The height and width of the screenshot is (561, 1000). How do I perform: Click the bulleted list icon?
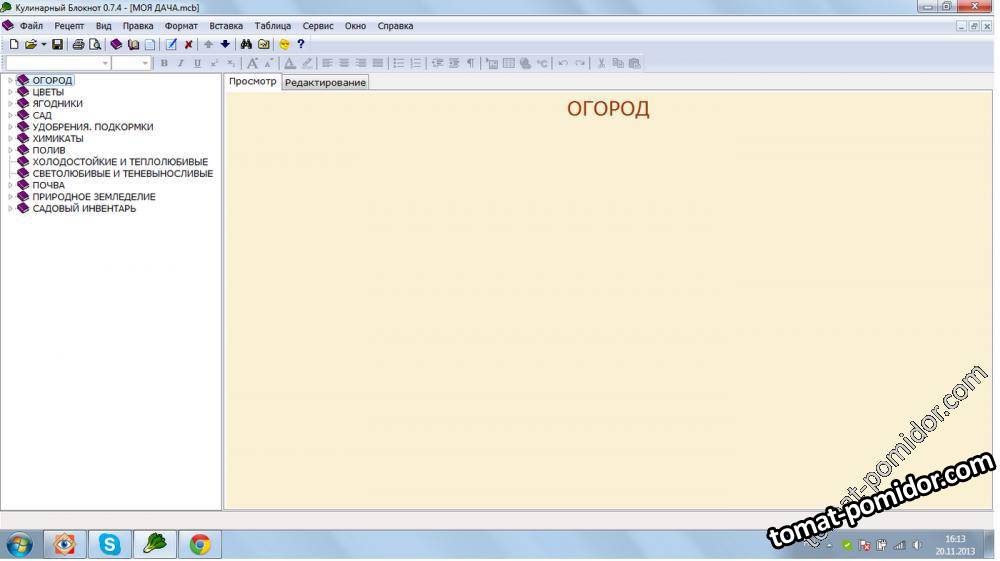(x=399, y=63)
